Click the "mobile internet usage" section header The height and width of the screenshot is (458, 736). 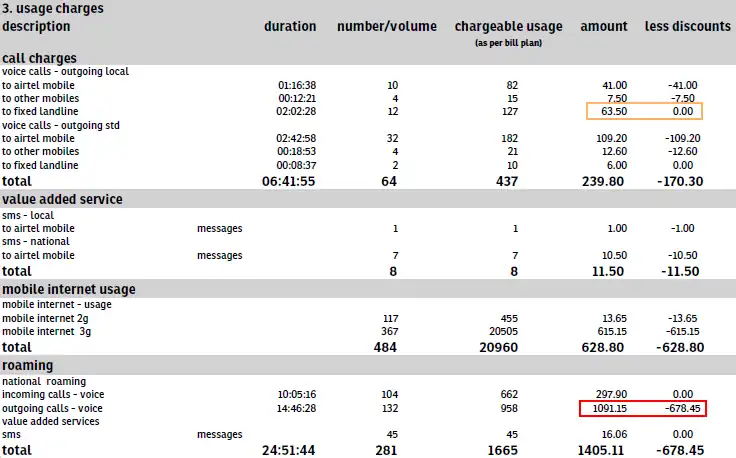(x=69, y=290)
